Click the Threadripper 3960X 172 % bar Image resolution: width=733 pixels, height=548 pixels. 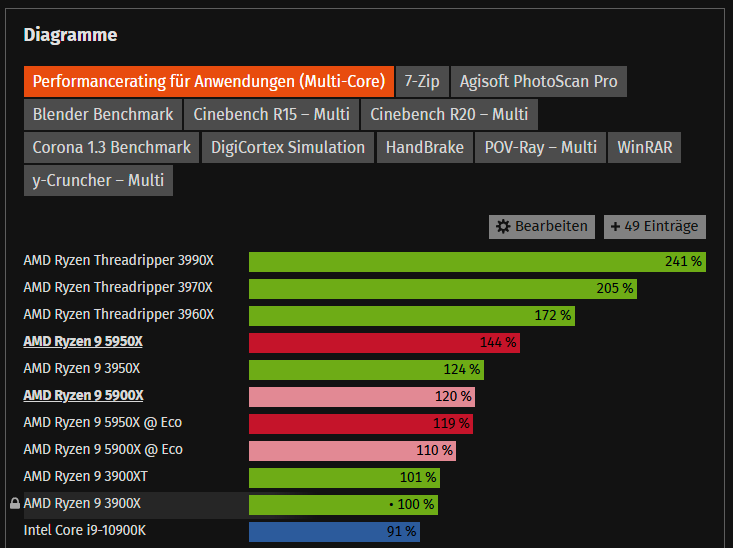point(412,316)
